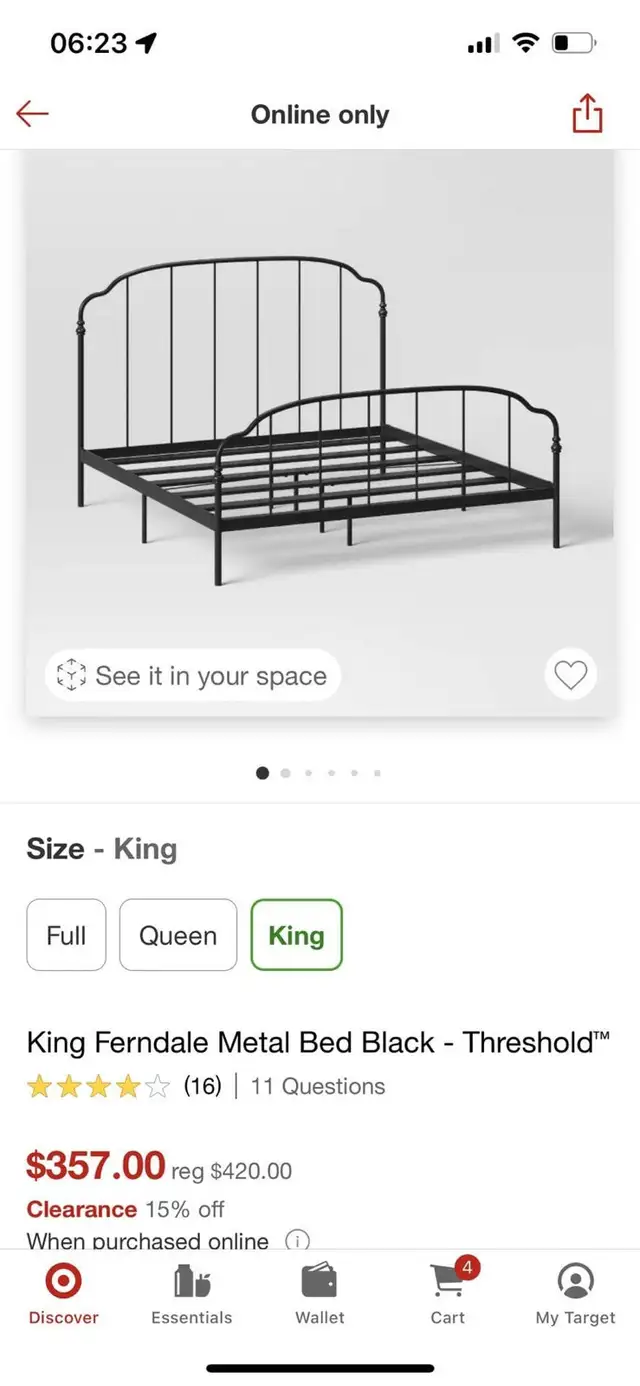Select the Queen size option

pos(178,935)
